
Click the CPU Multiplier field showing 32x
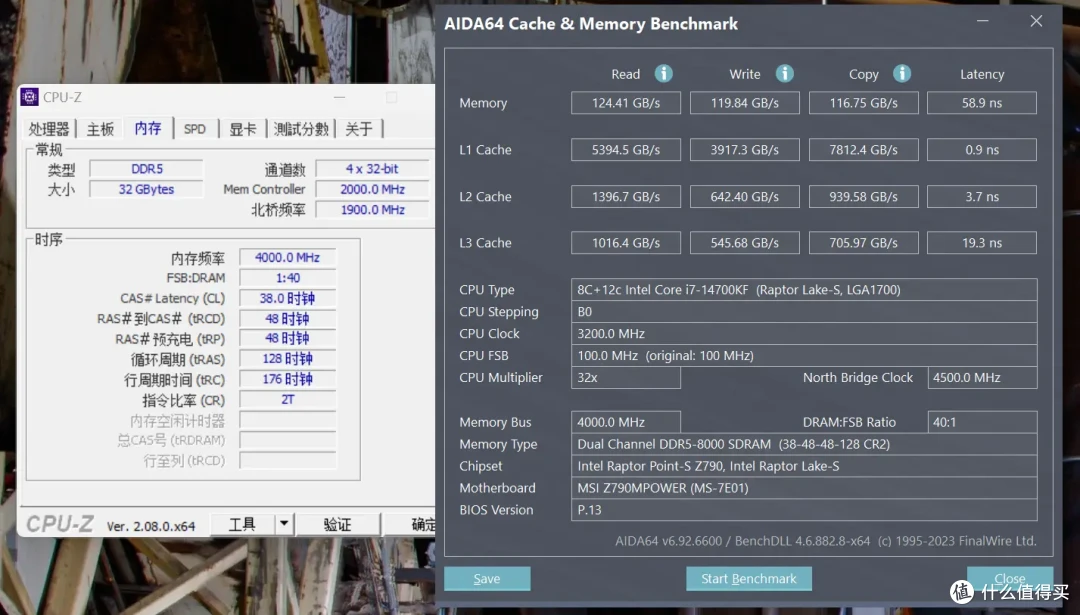point(625,377)
